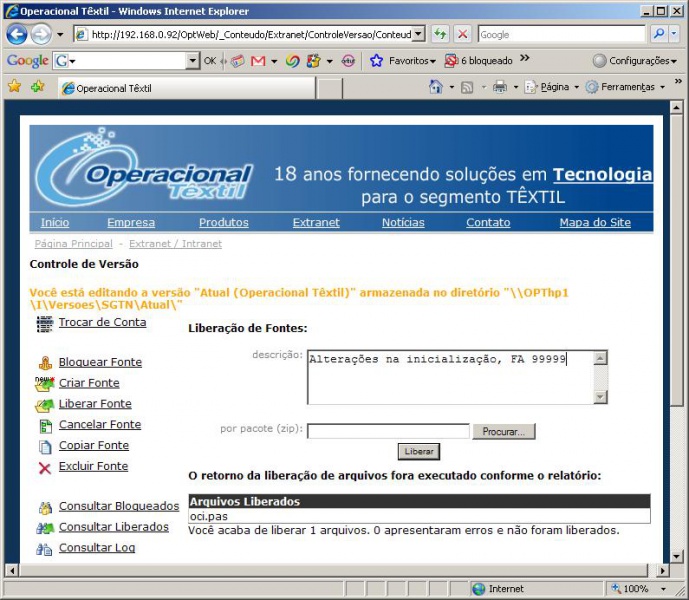The image size is (689, 600).
Task: Click the Trocar de Conta icon
Action: click(x=44, y=323)
